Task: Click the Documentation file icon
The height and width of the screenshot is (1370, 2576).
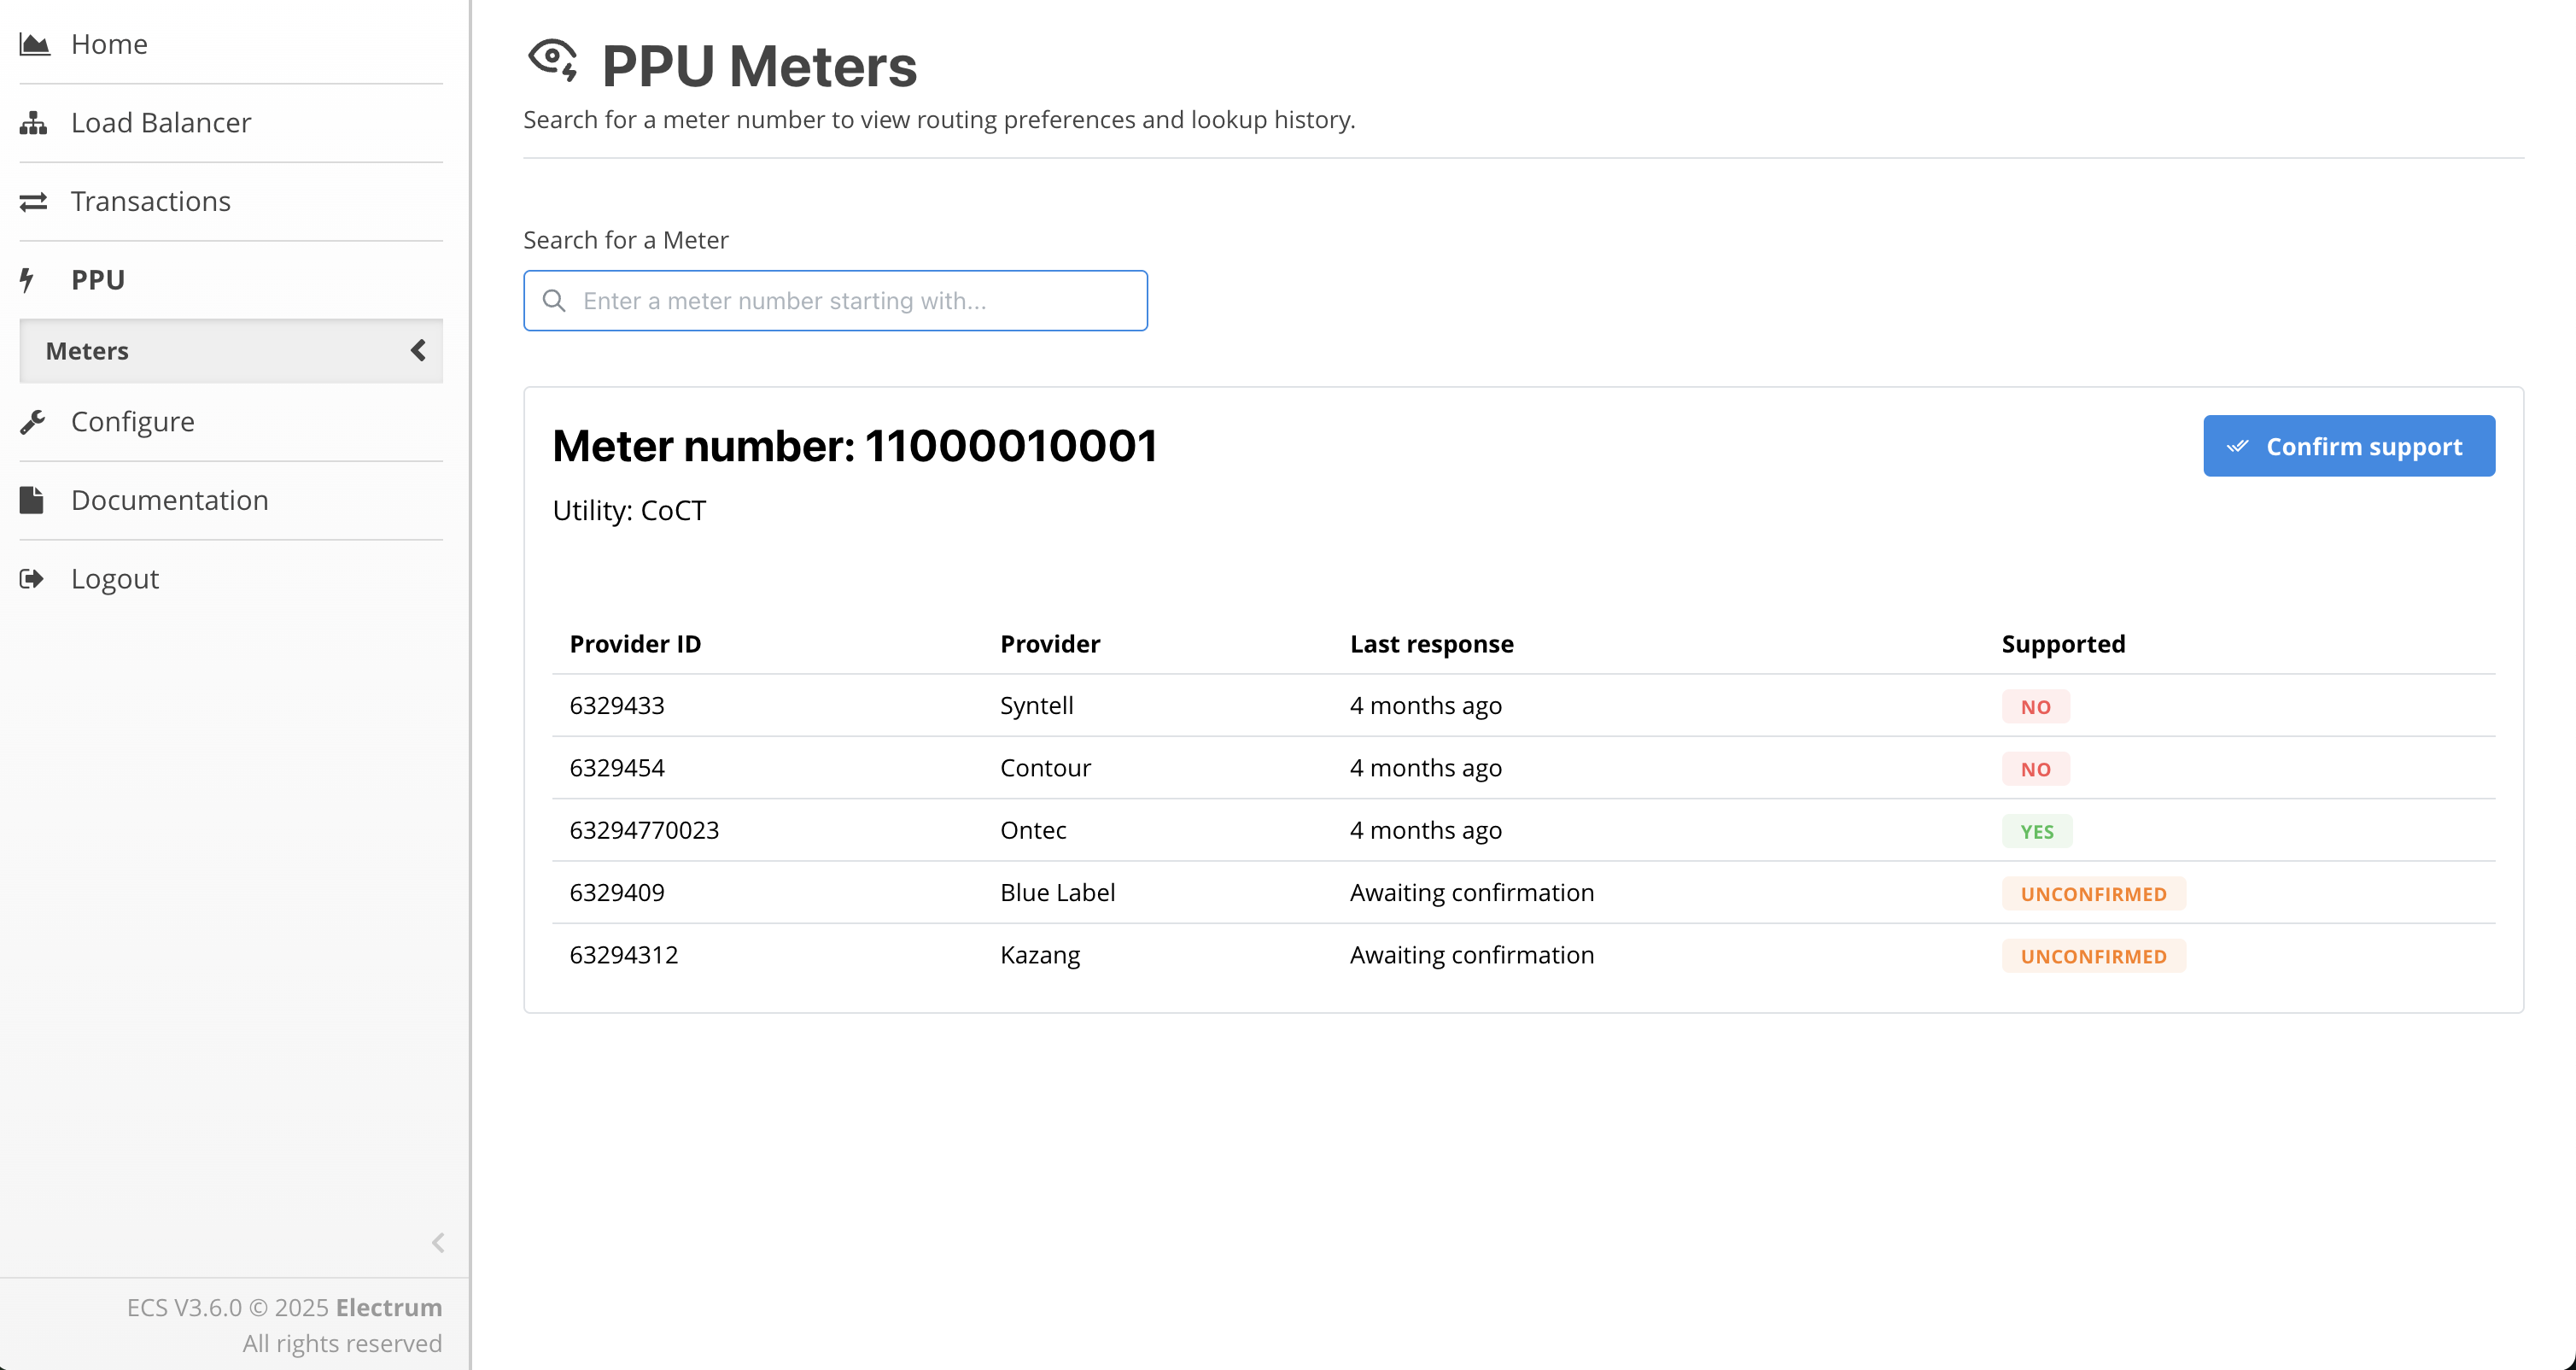Action: click(x=32, y=500)
